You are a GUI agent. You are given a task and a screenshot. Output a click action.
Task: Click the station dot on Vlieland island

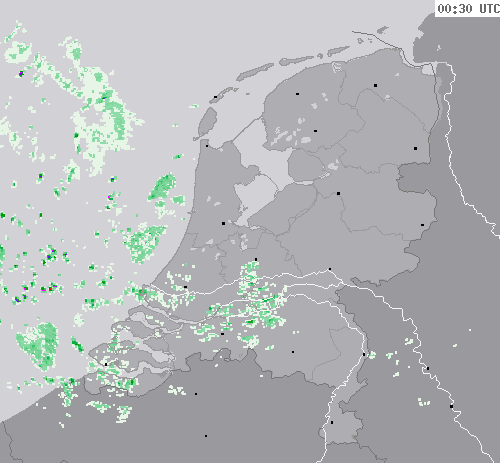pos(216,97)
